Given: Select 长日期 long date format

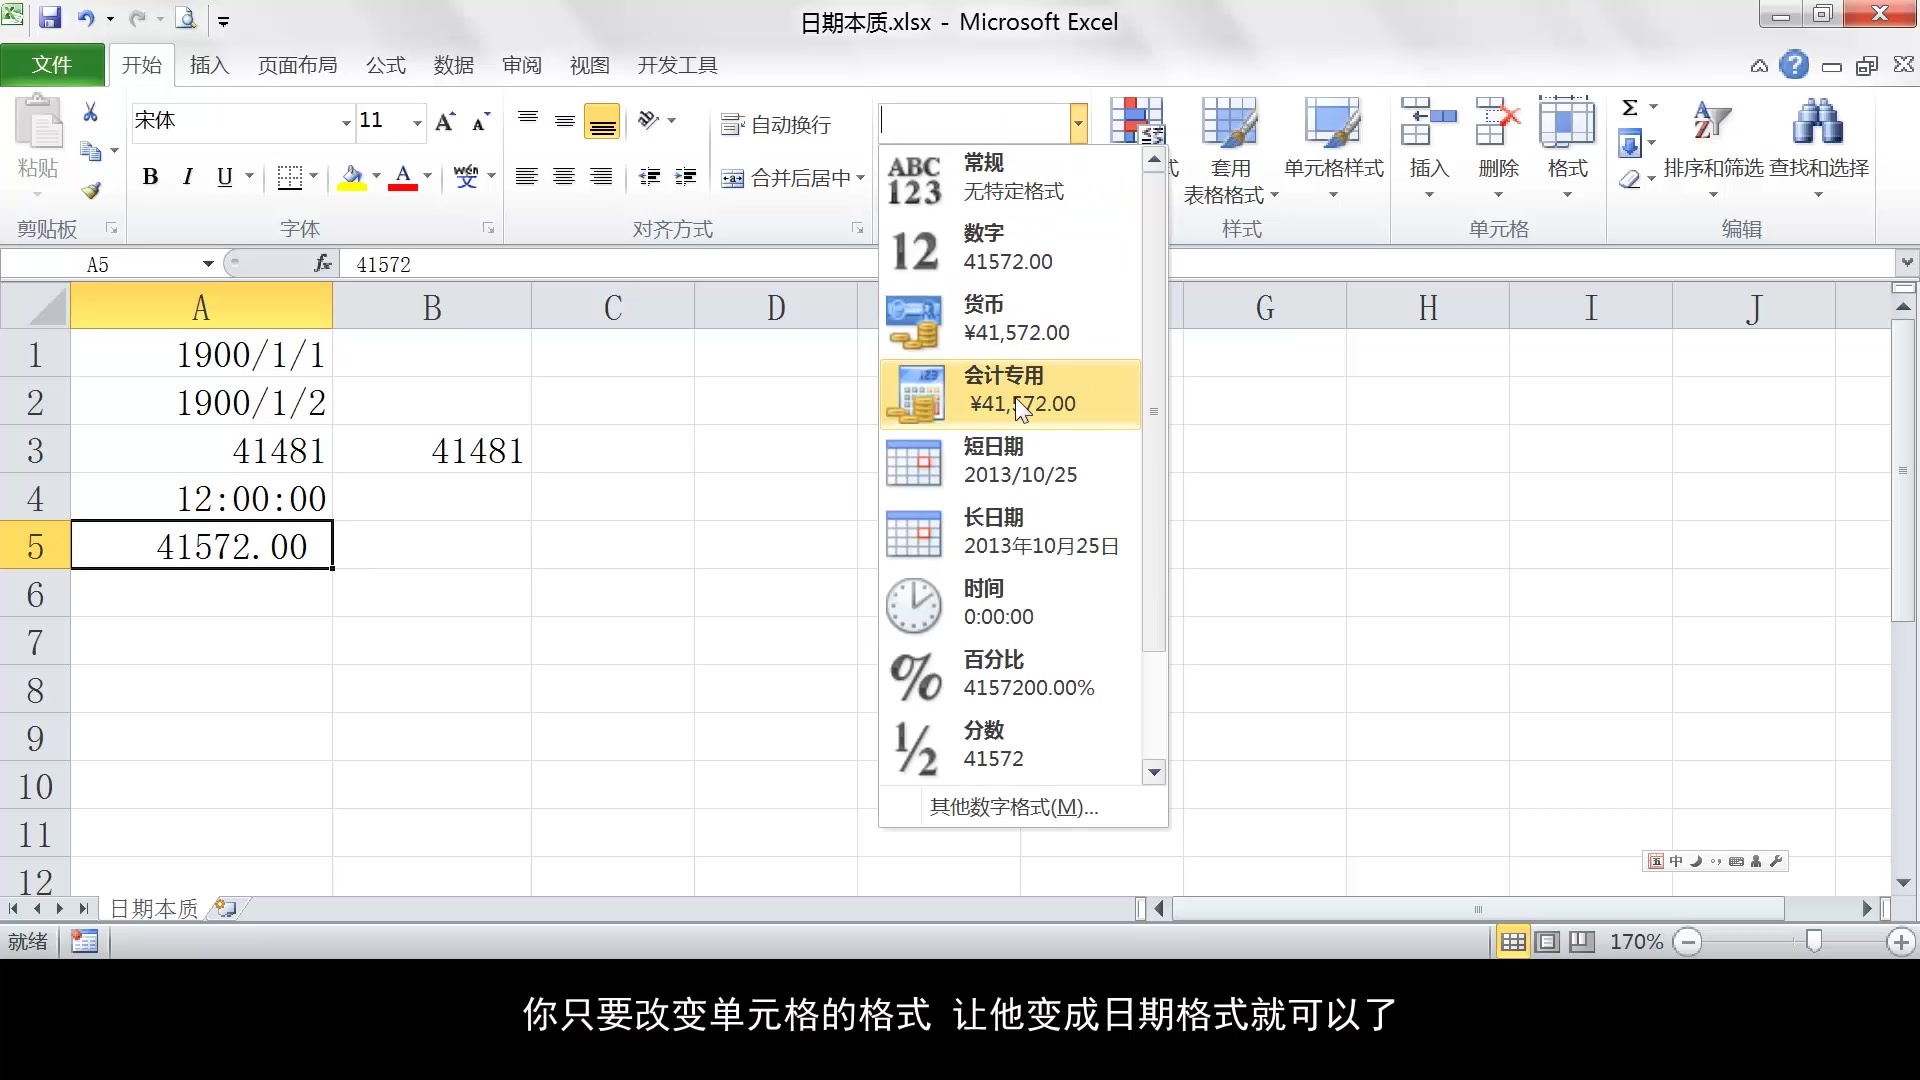Looking at the screenshot, I should [x=1010, y=532].
